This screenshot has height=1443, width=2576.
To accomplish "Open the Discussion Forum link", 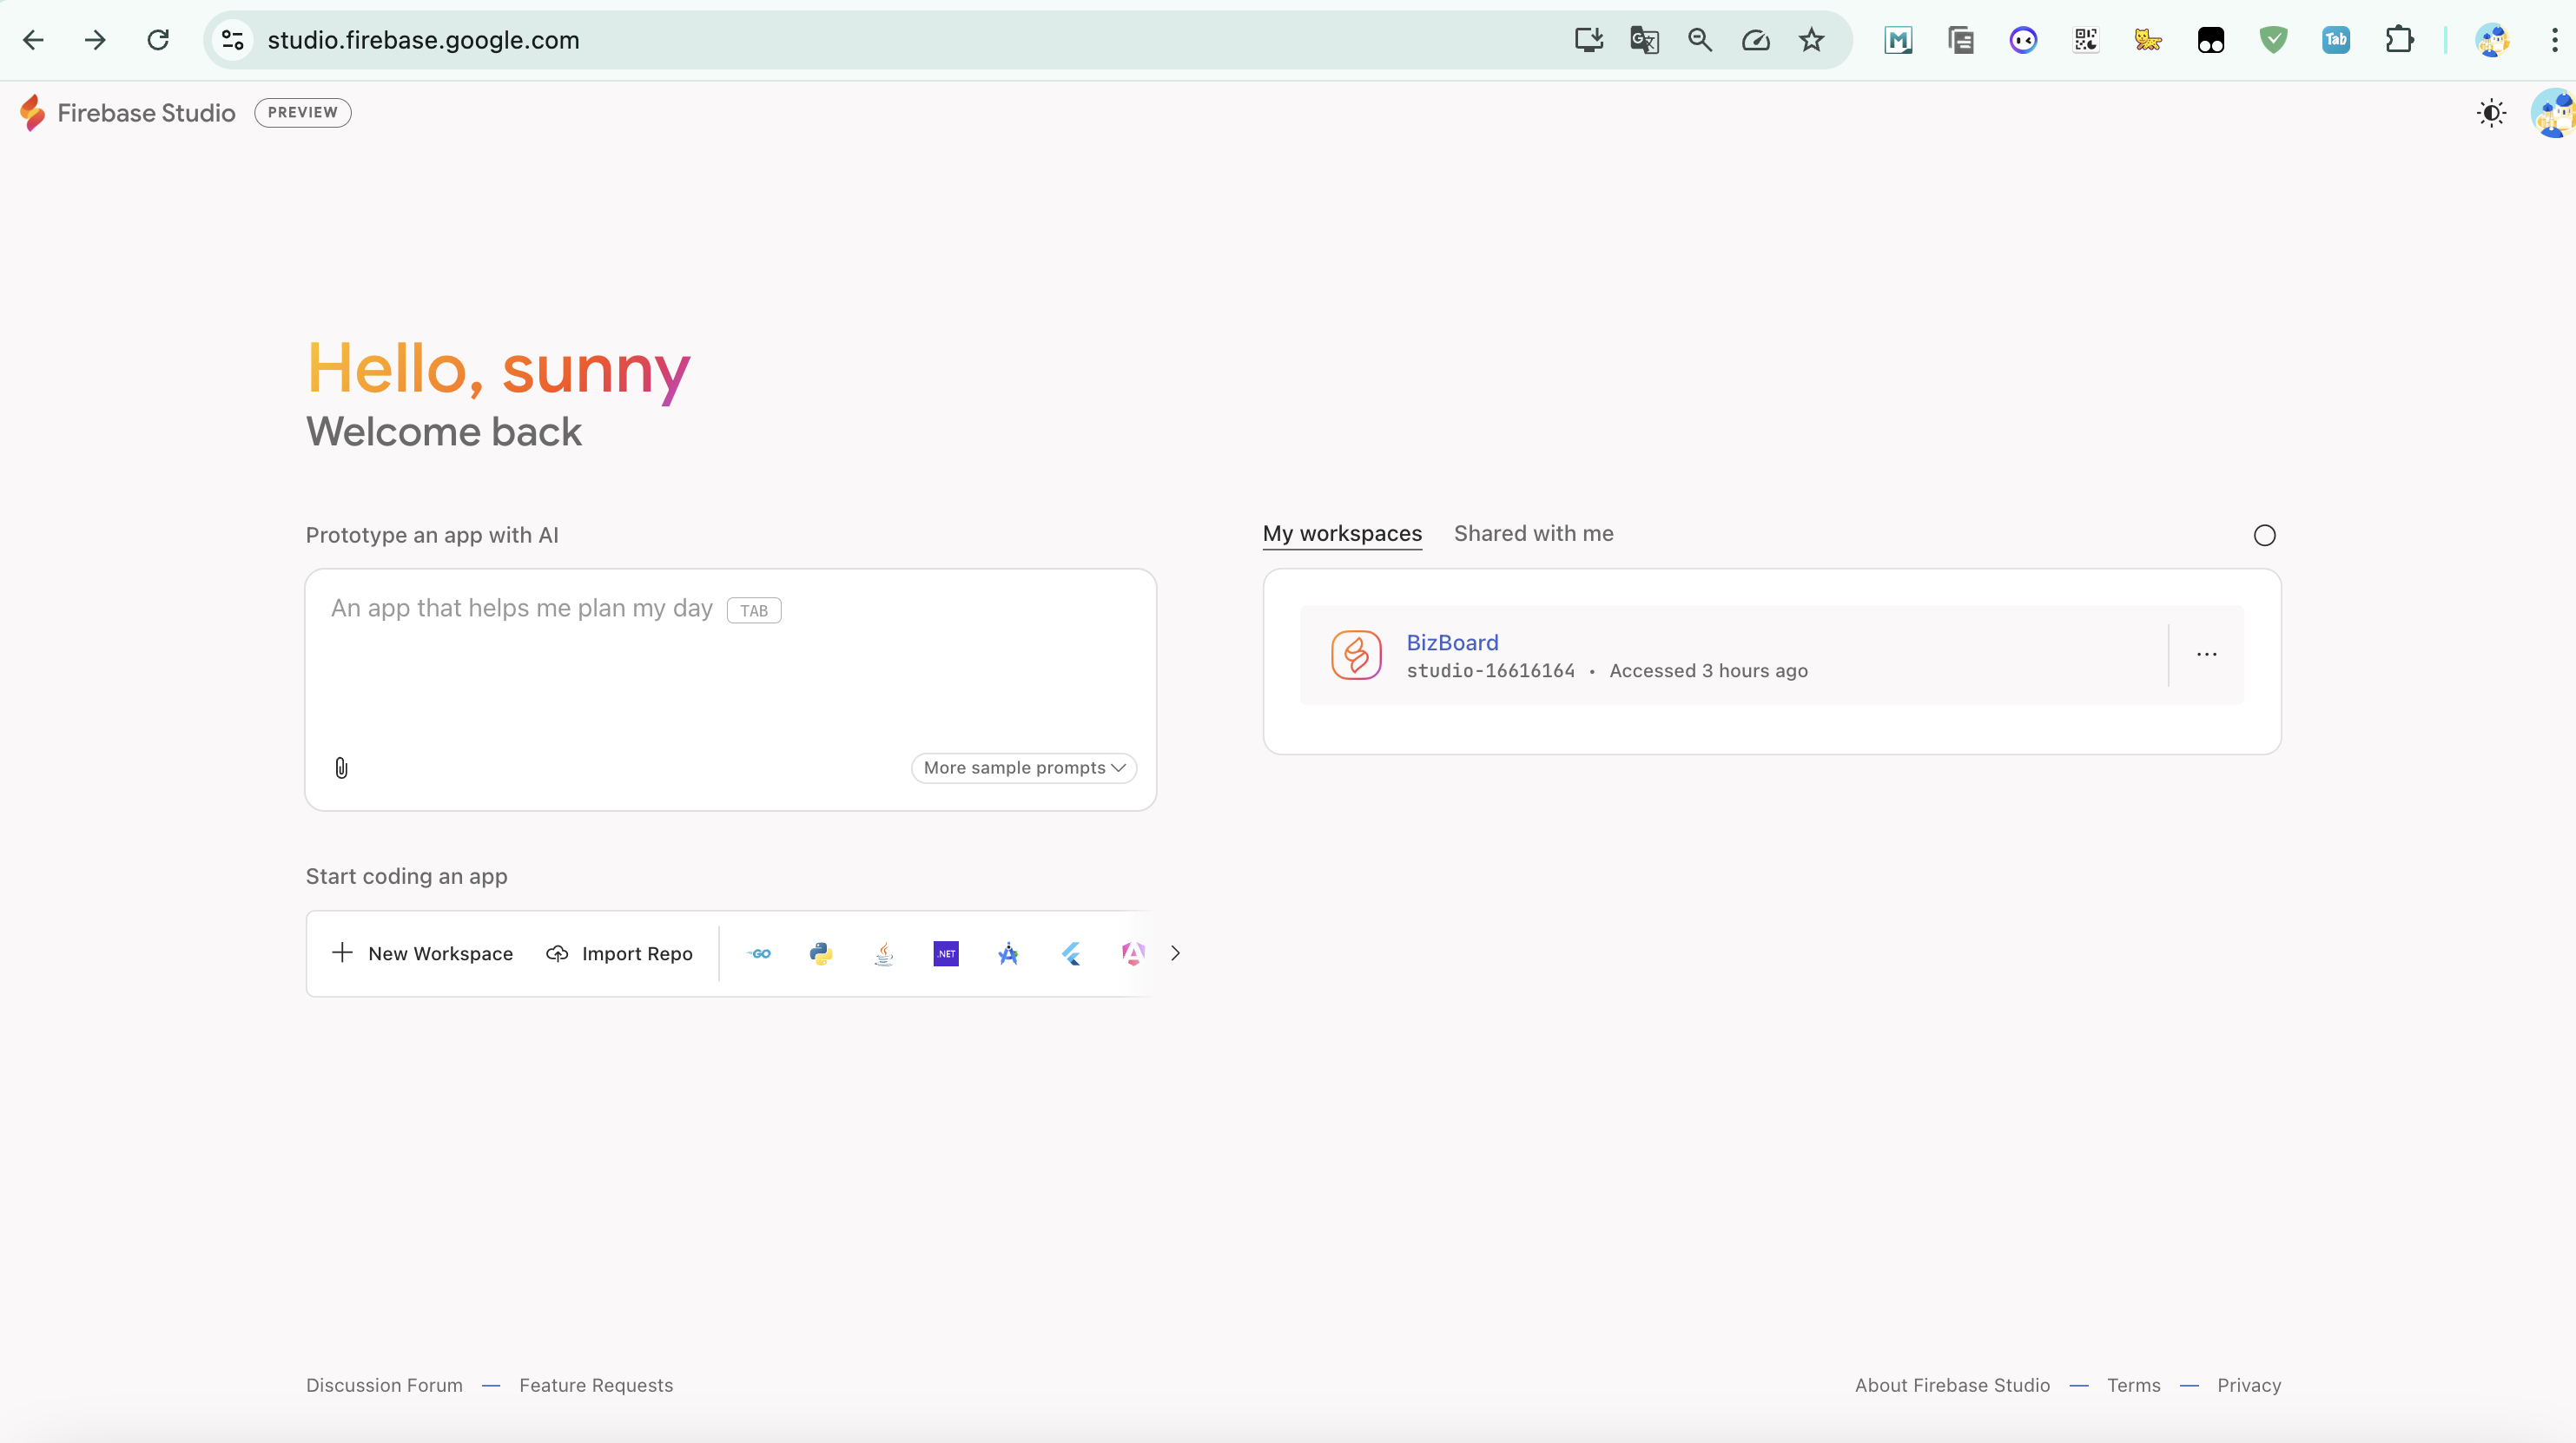I will [x=384, y=1386].
